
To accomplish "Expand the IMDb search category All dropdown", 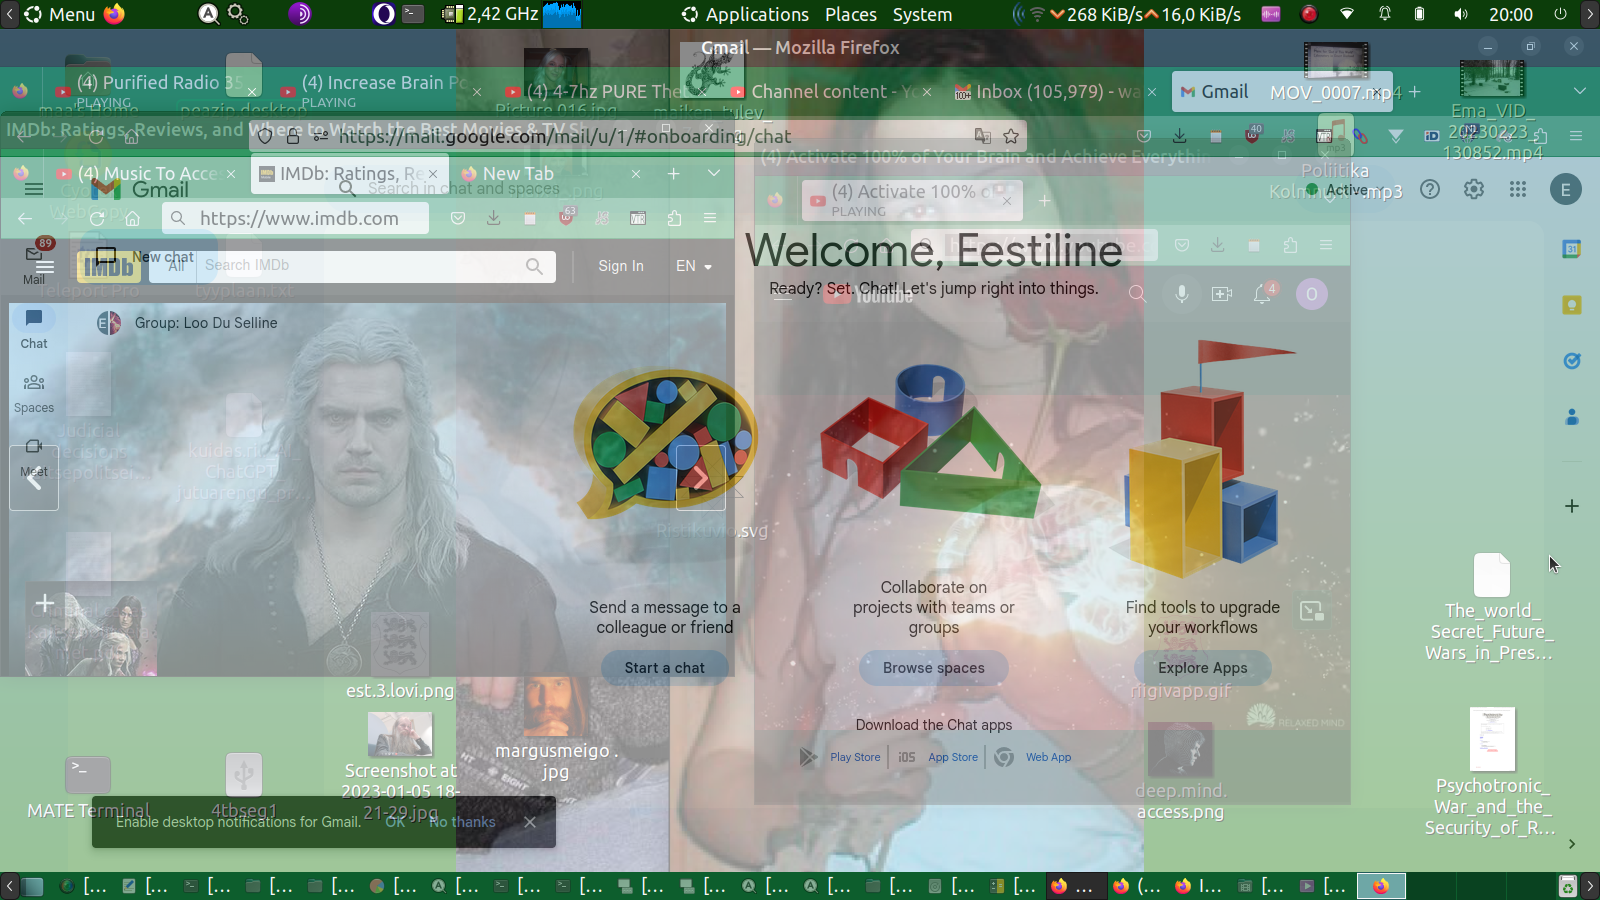I will point(176,266).
